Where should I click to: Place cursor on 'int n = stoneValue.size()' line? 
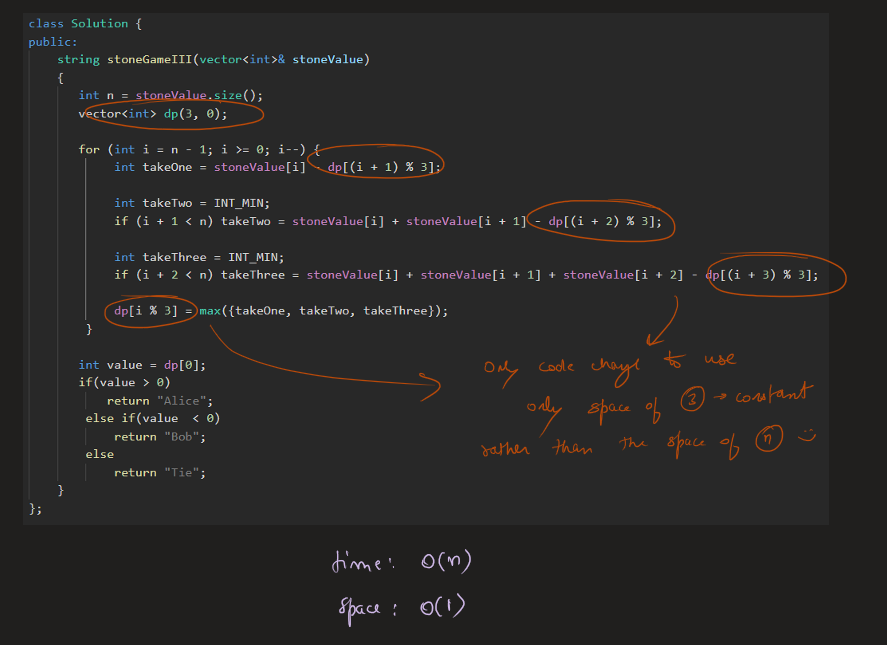171,95
